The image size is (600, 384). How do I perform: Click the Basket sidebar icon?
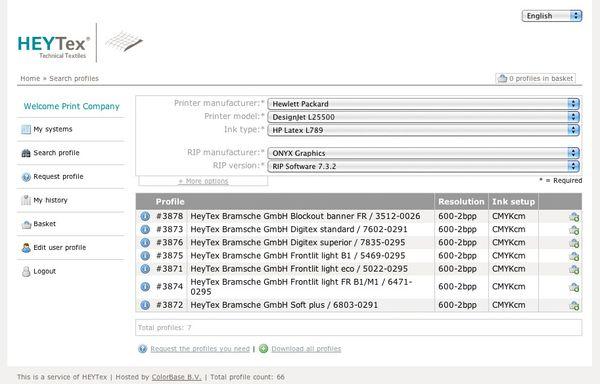tap(26, 225)
